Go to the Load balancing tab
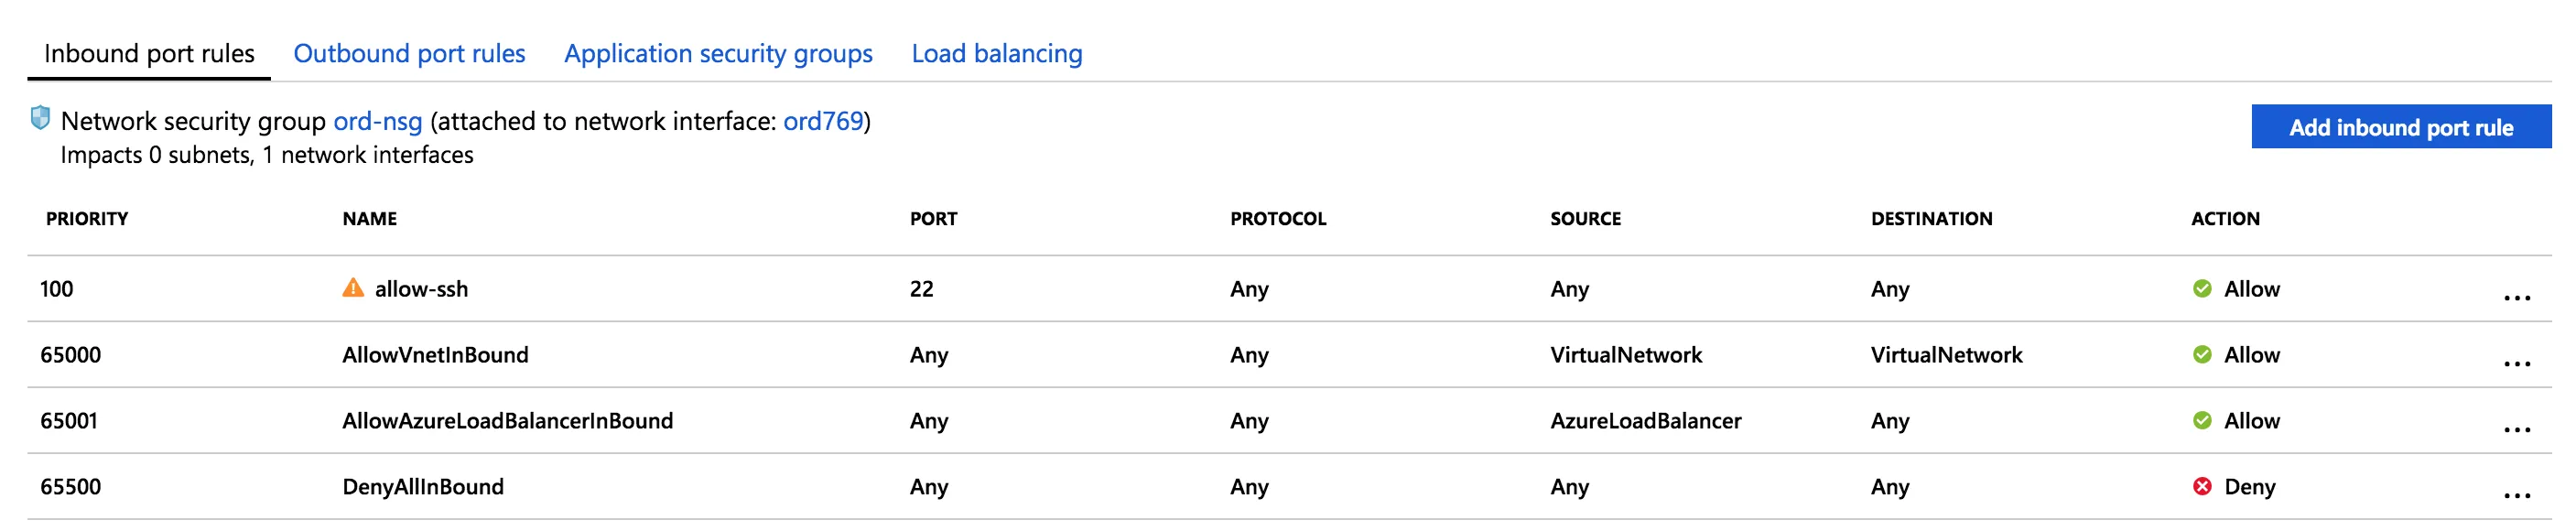 click(x=996, y=53)
